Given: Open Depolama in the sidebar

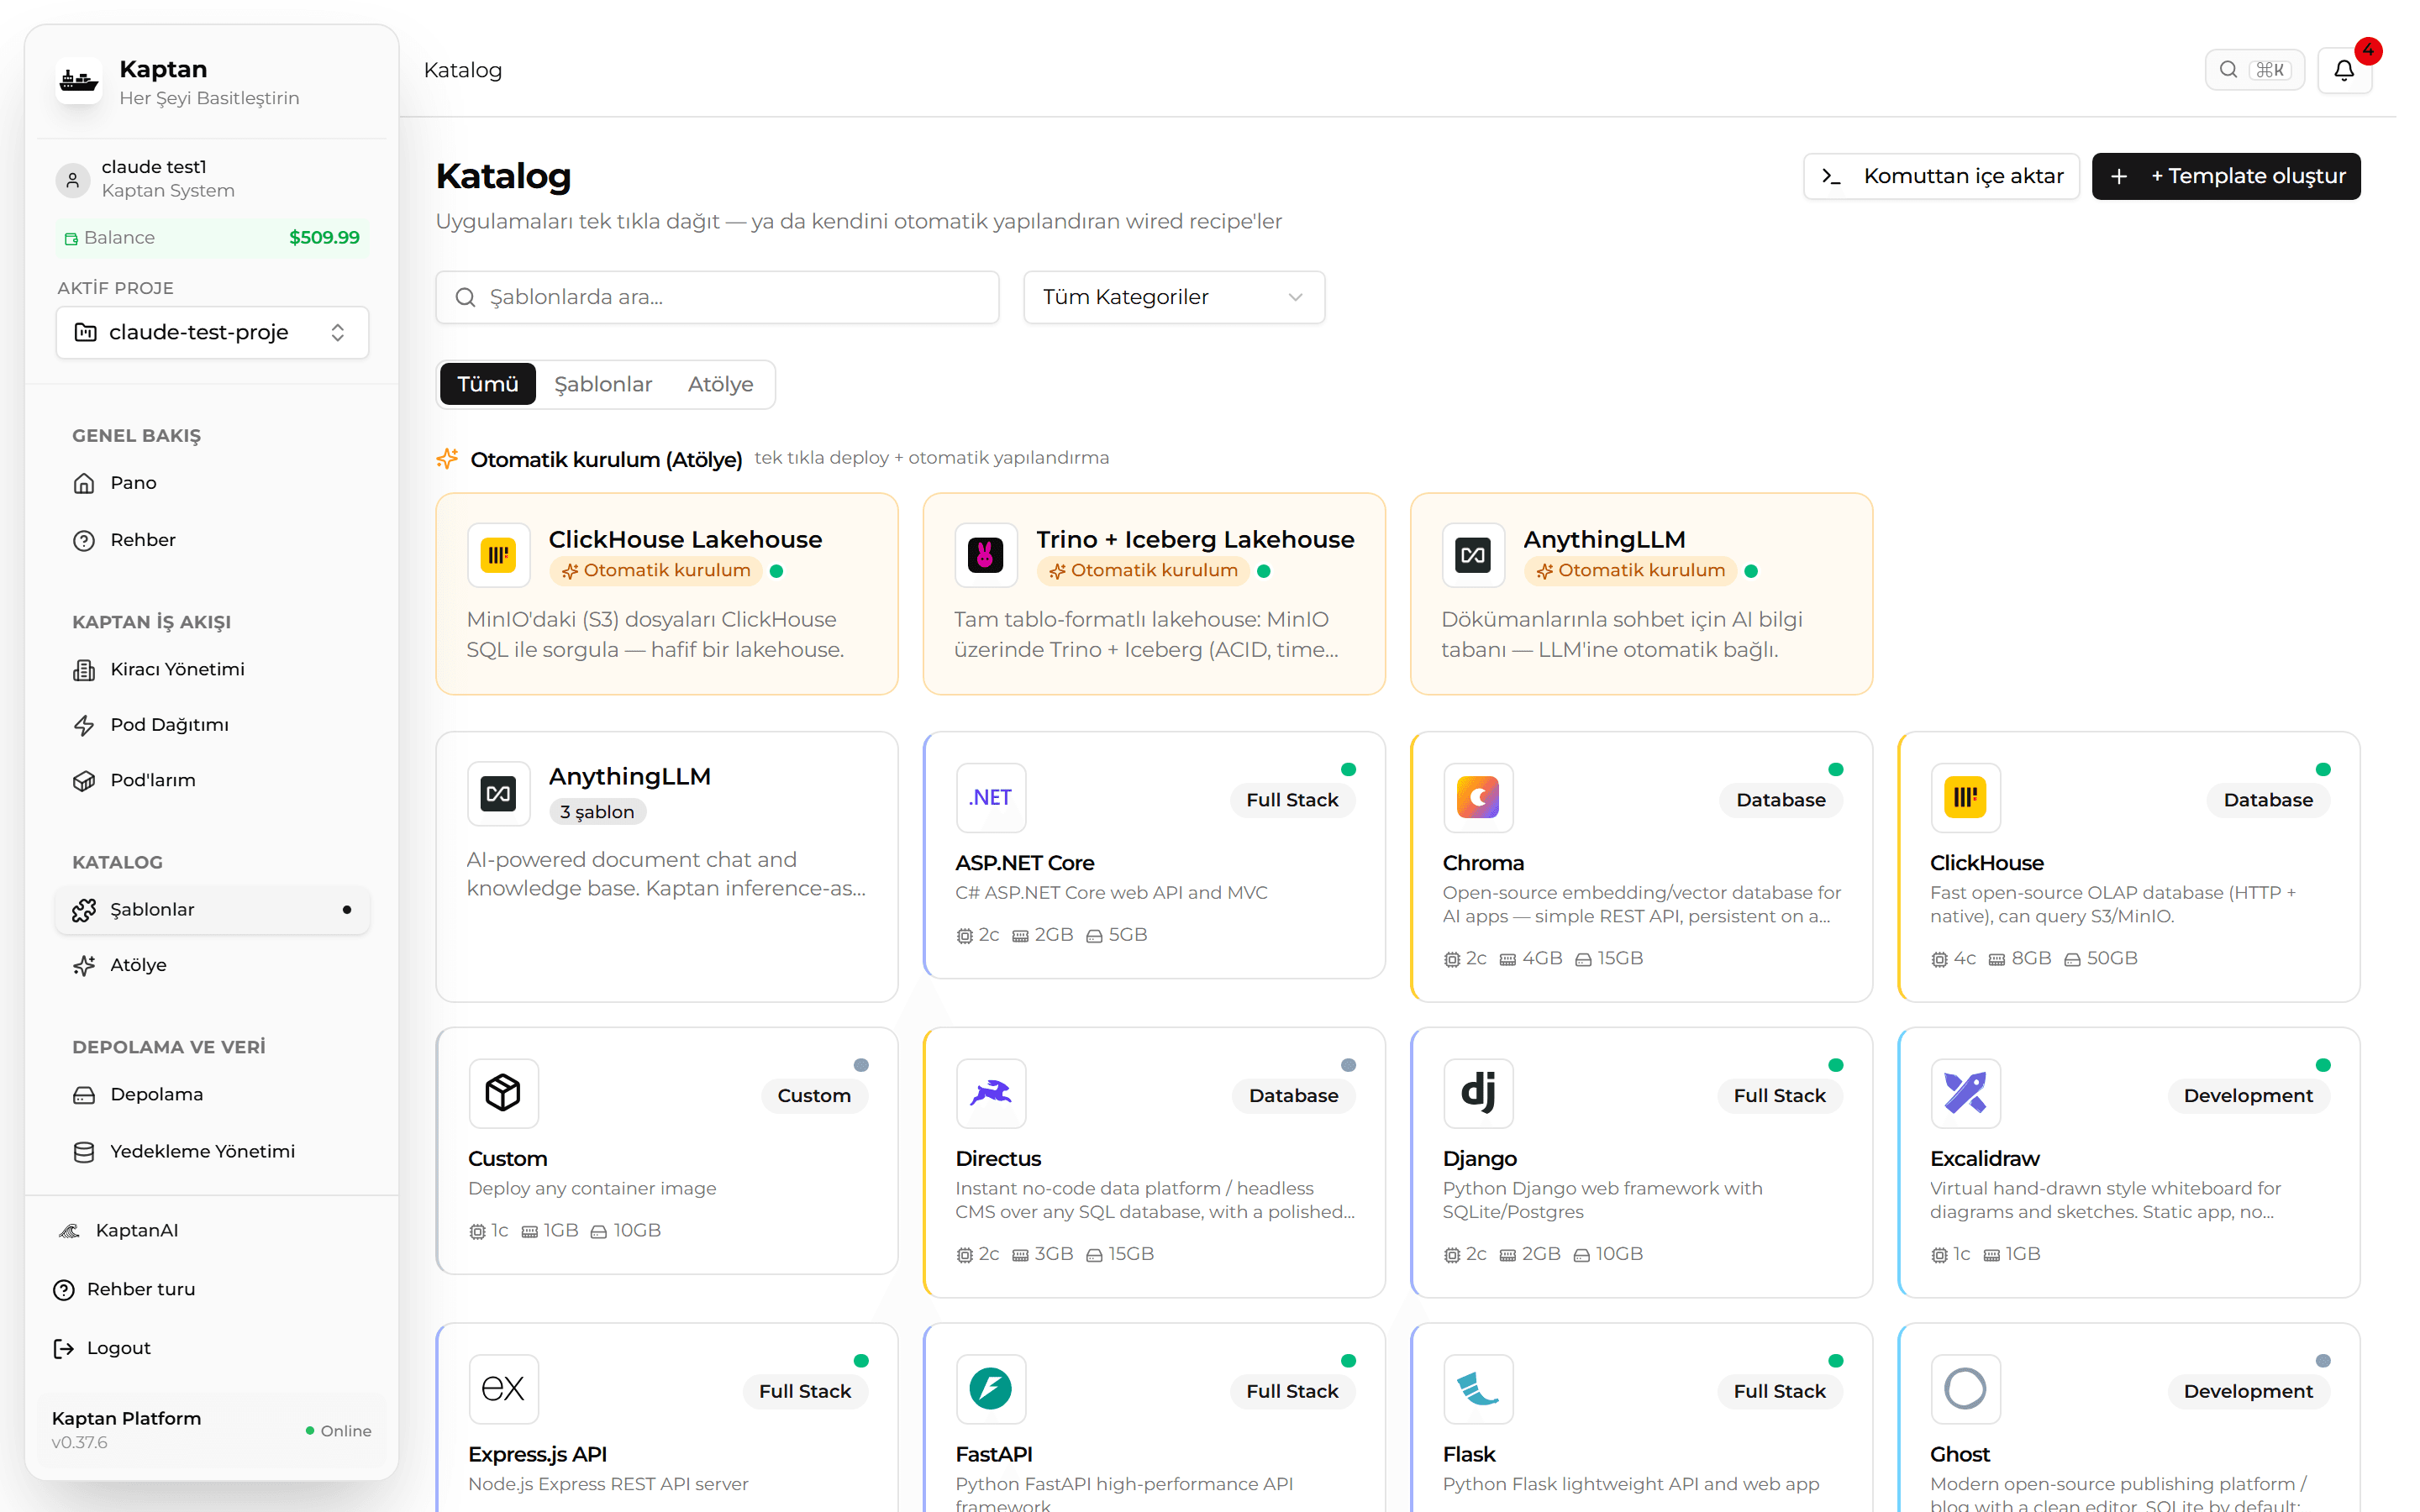Looking at the screenshot, I should click(212, 1094).
